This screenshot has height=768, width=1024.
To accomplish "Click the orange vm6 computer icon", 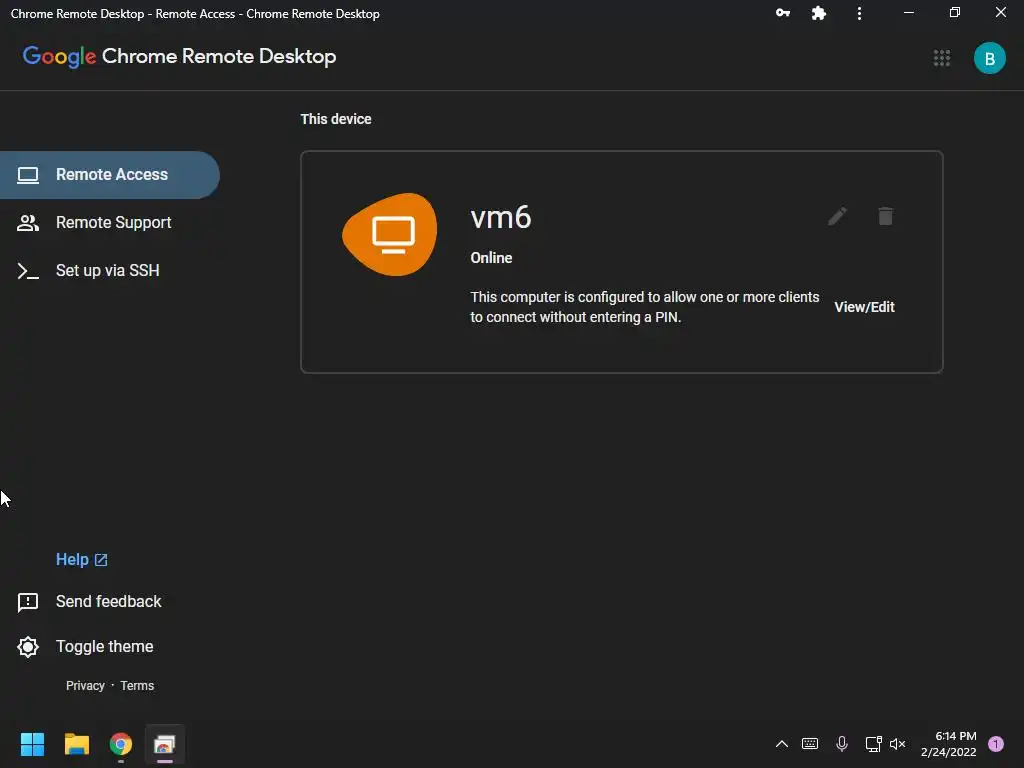I will 391,234.
